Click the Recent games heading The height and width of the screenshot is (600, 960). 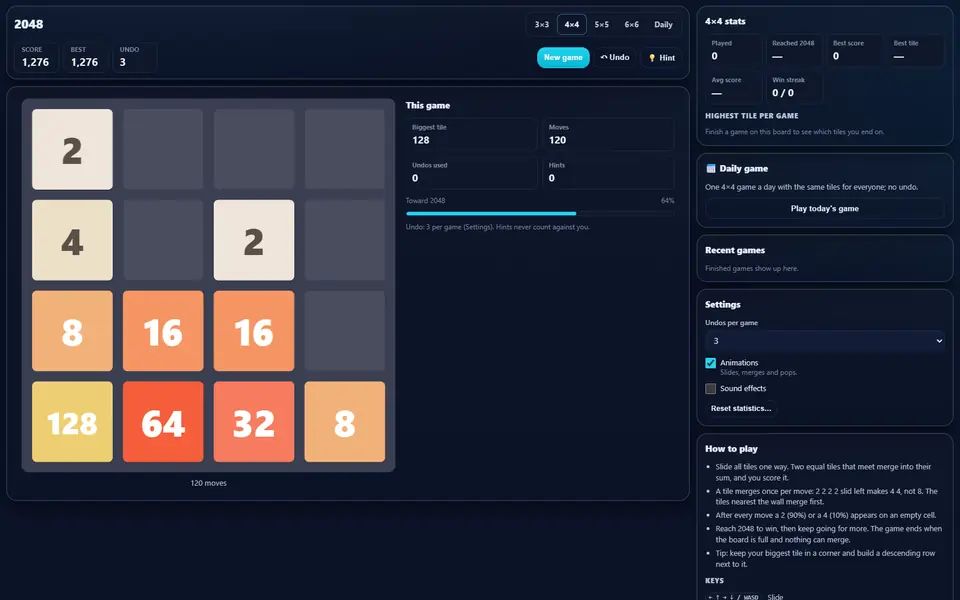tap(735, 250)
